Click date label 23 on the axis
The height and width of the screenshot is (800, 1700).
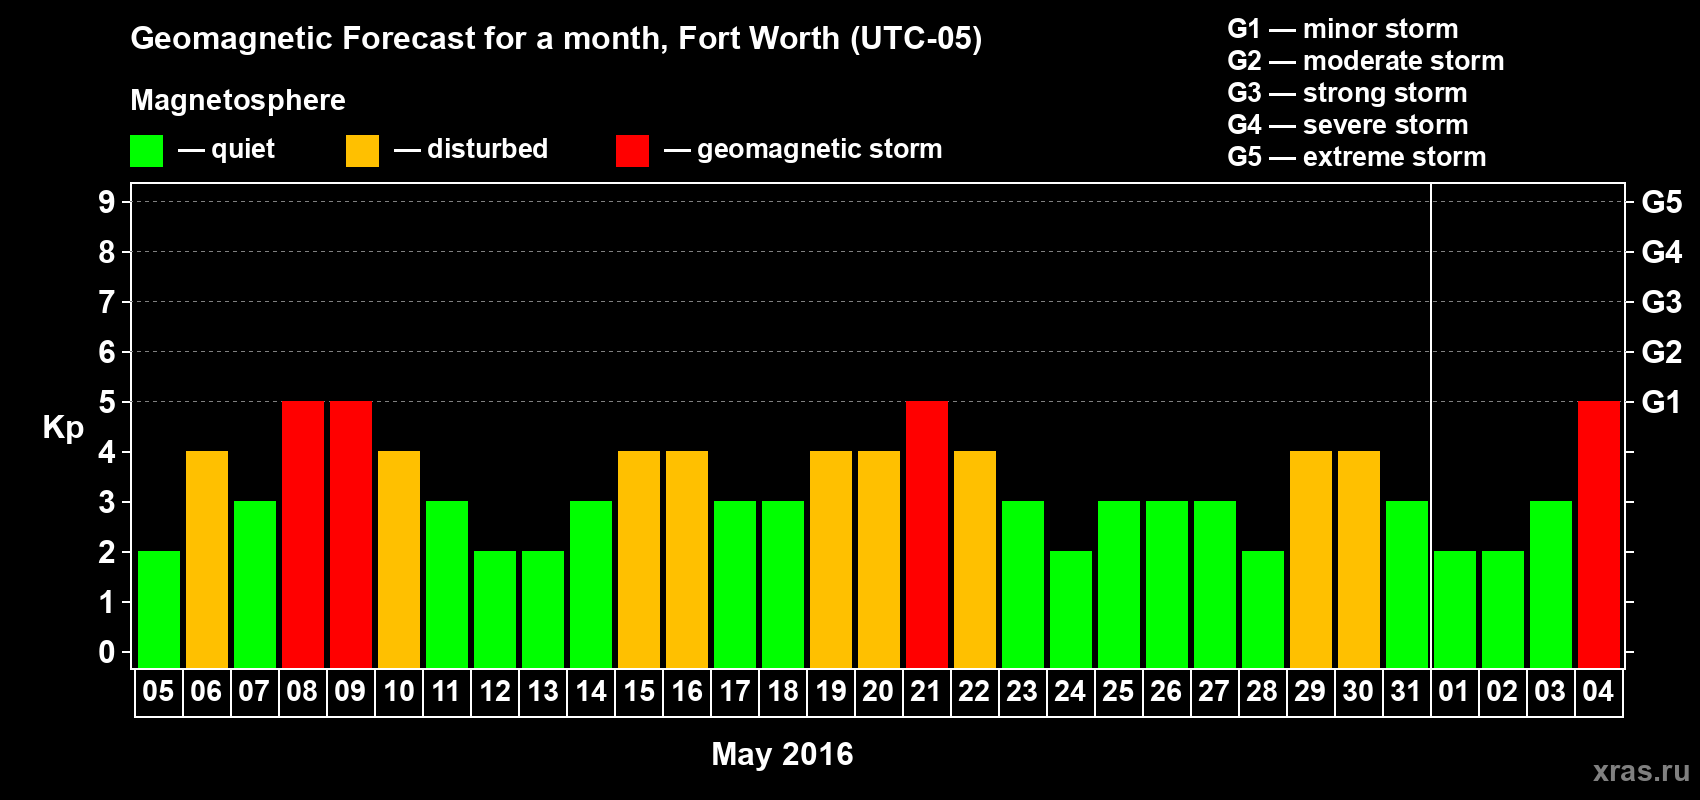coord(1023,691)
